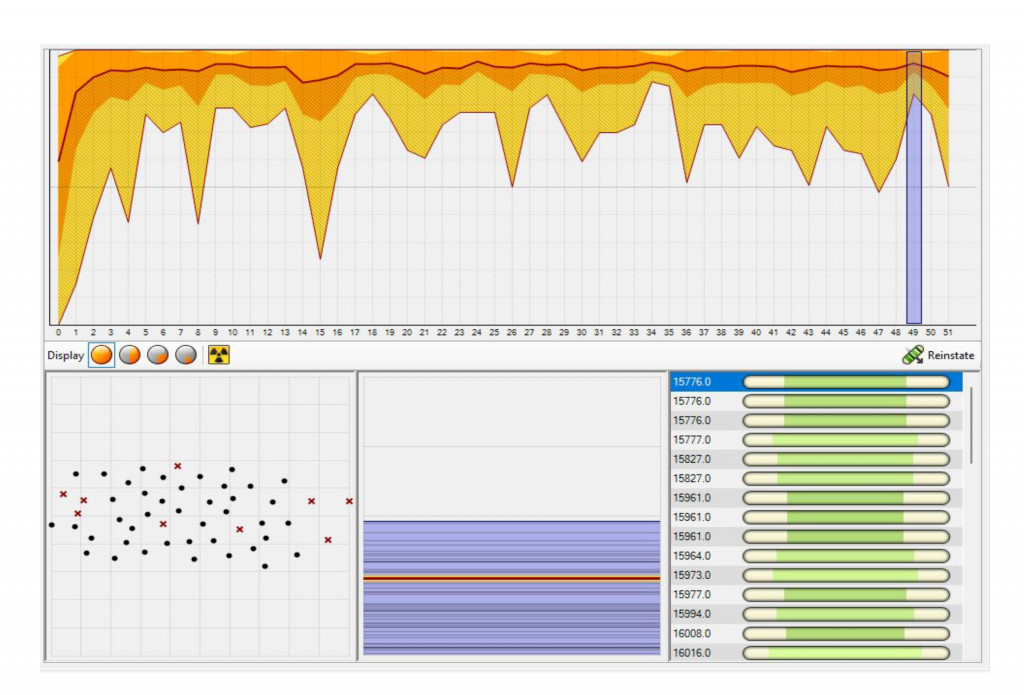Click the yellow radiation hazard icon

point(218,355)
